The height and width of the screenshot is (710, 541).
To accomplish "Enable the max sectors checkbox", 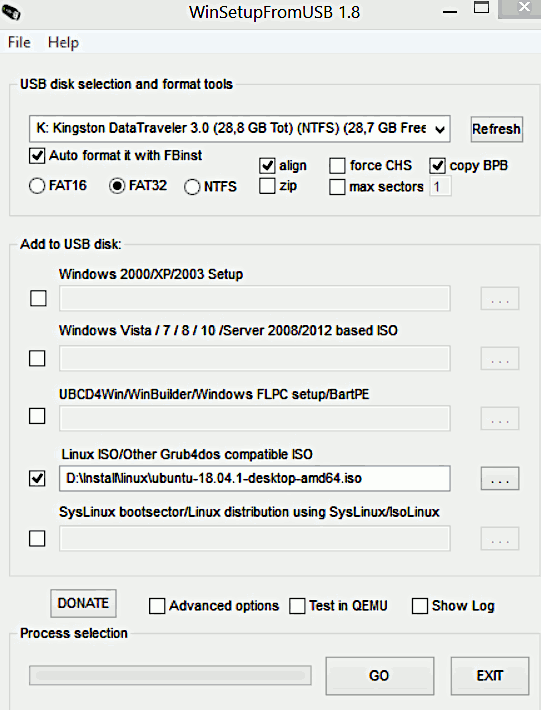I will 337,187.
